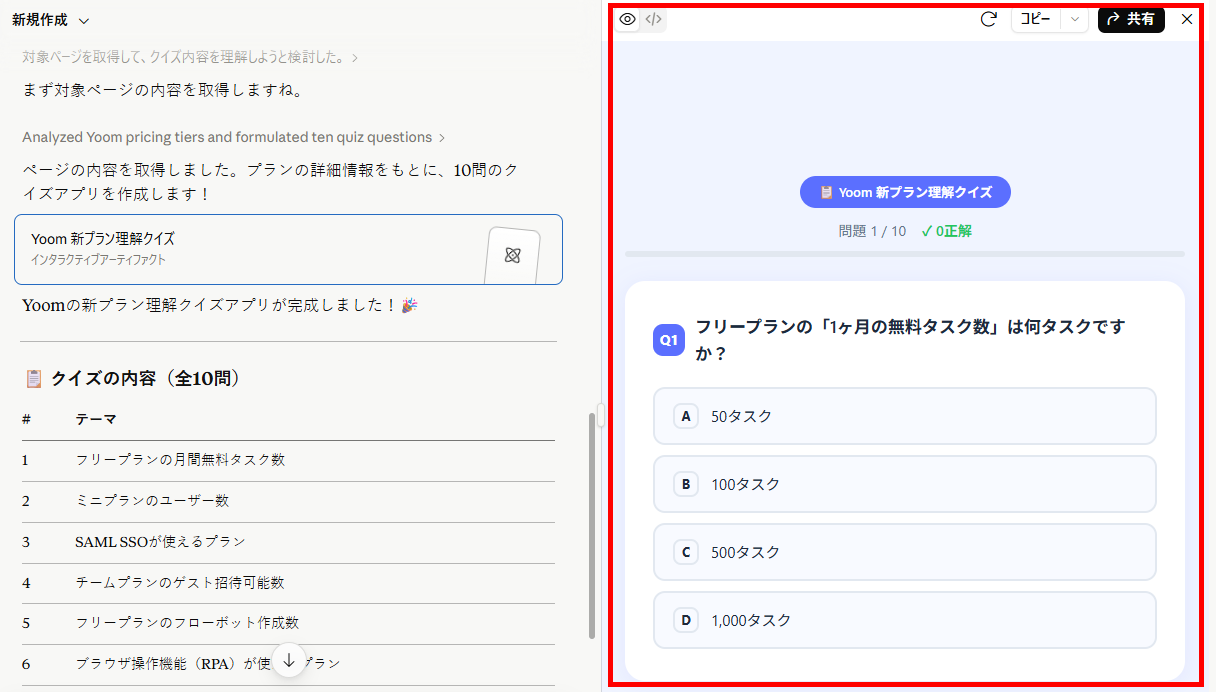Click the panel divider handle
Image resolution: width=1216 pixels, height=692 pixels.
point(601,415)
